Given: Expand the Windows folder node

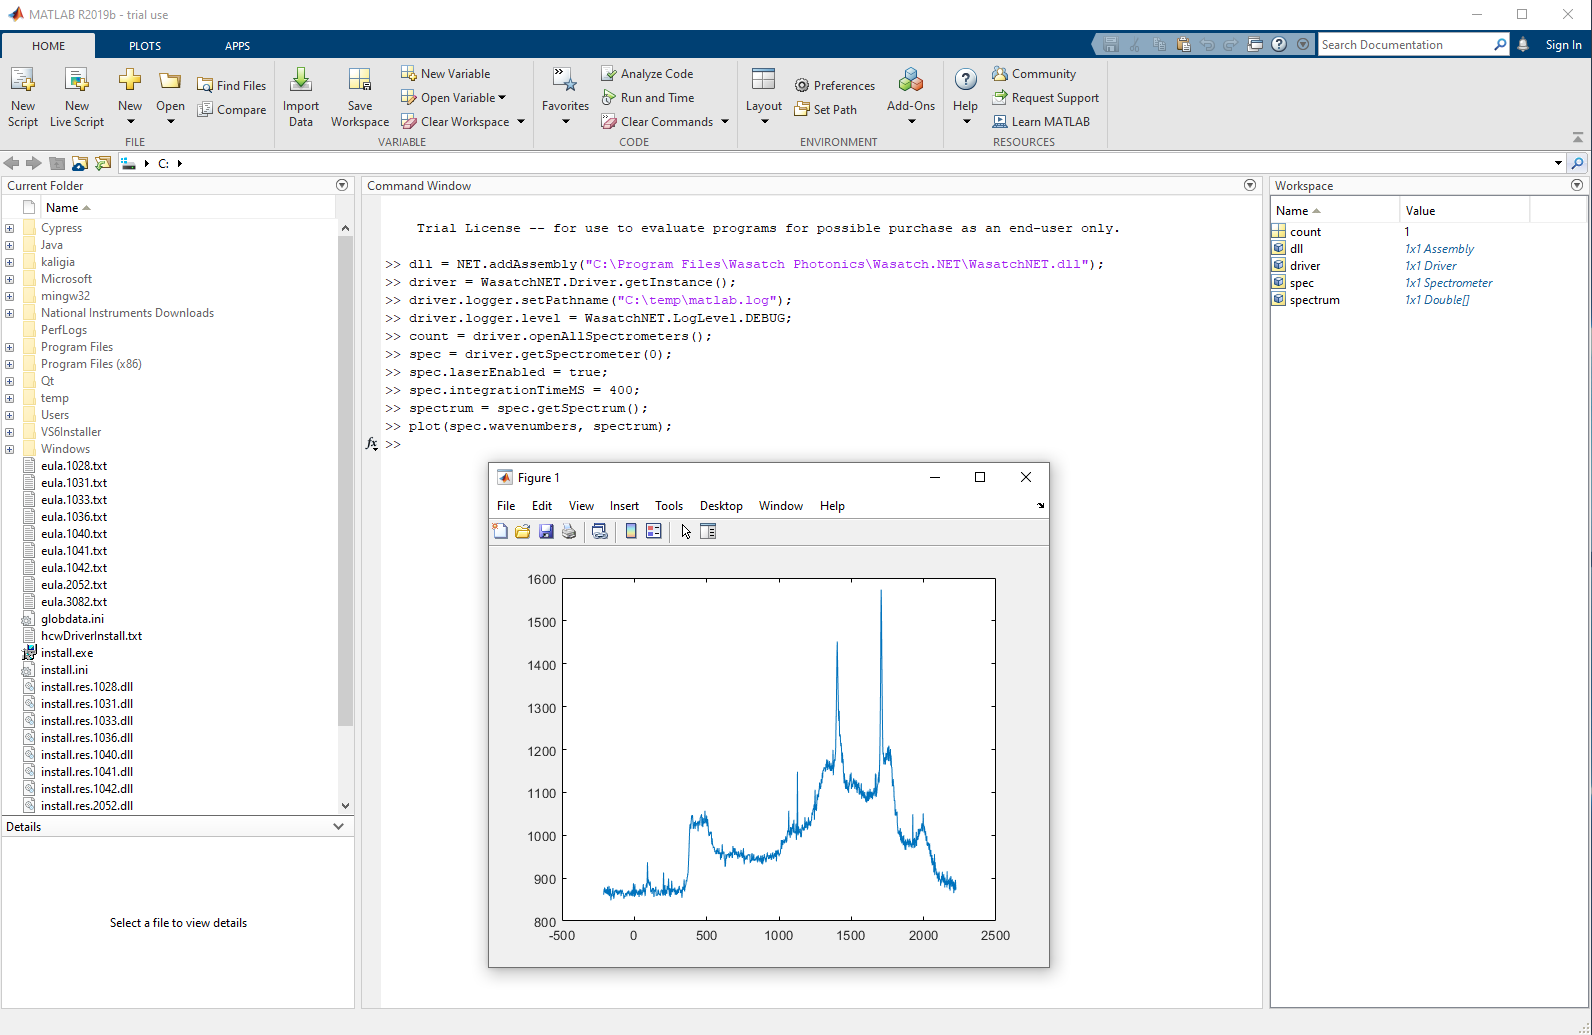Looking at the screenshot, I should click(9, 449).
